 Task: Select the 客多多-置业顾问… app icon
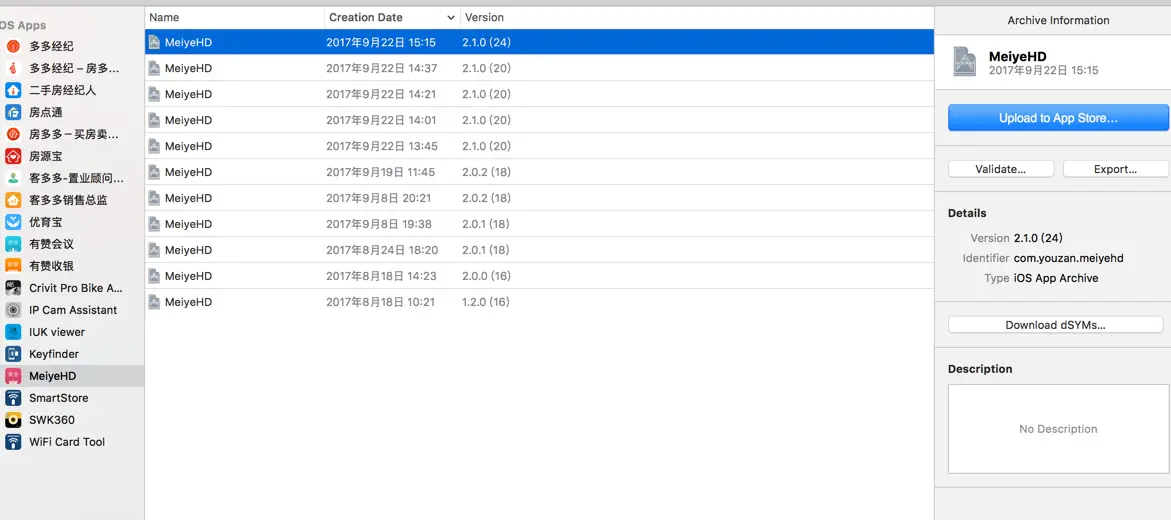(13, 178)
